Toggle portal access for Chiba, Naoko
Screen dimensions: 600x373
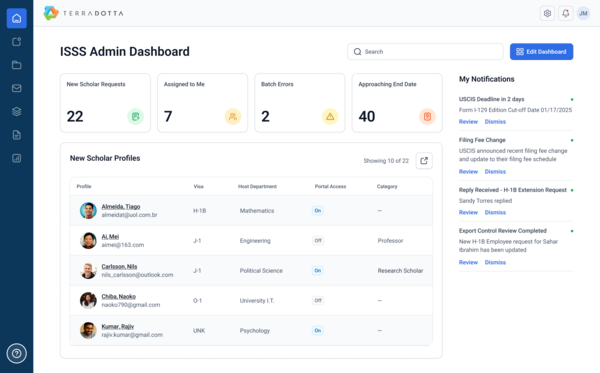point(318,300)
